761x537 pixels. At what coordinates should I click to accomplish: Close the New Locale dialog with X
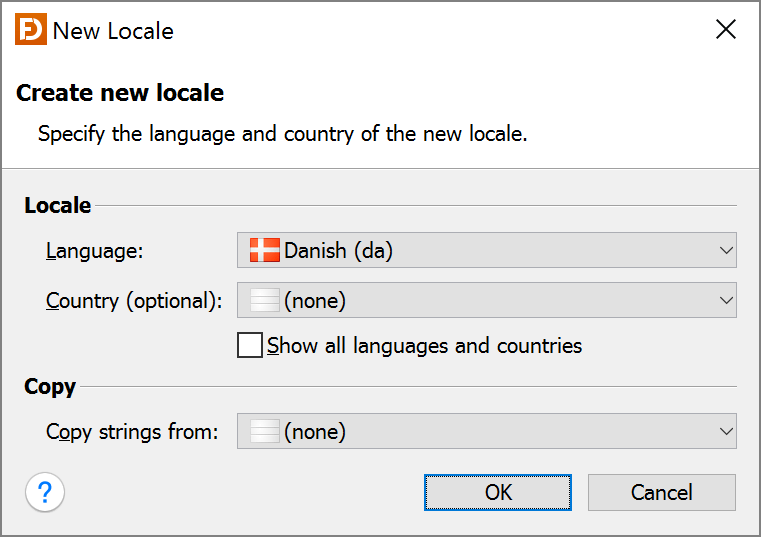click(726, 29)
